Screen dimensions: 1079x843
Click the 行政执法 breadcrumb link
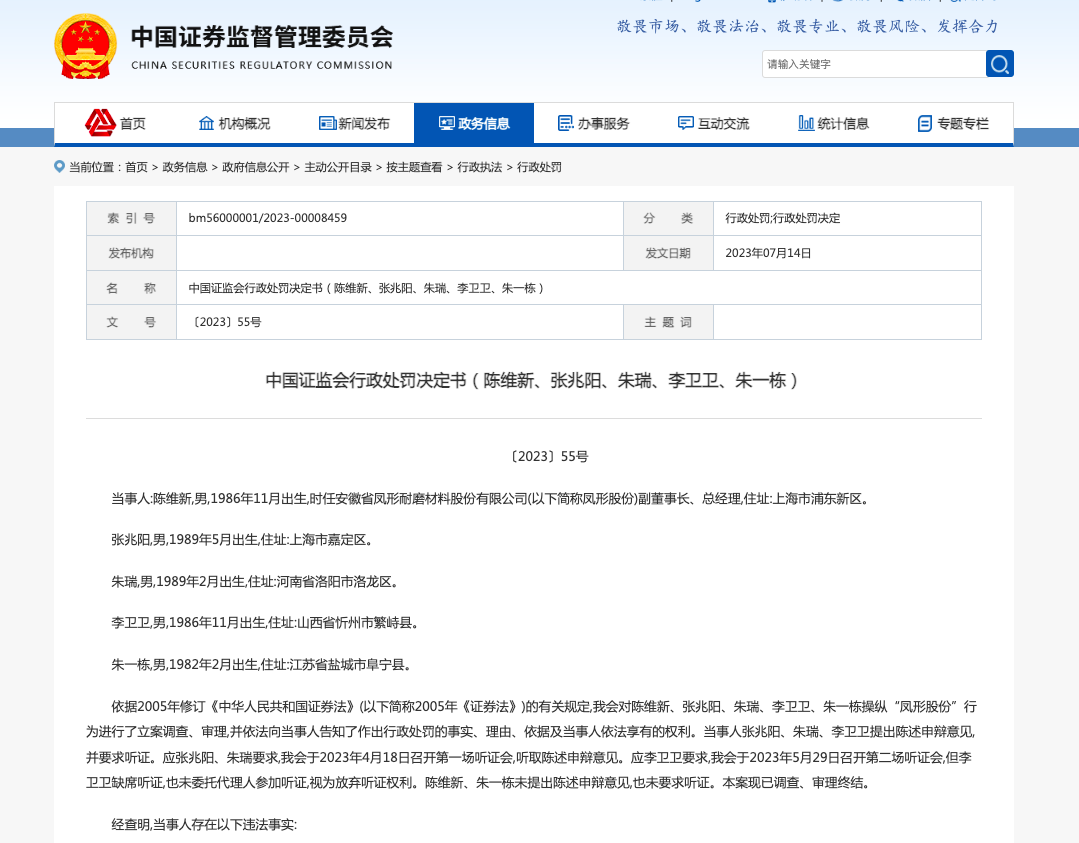(x=480, y=167)
